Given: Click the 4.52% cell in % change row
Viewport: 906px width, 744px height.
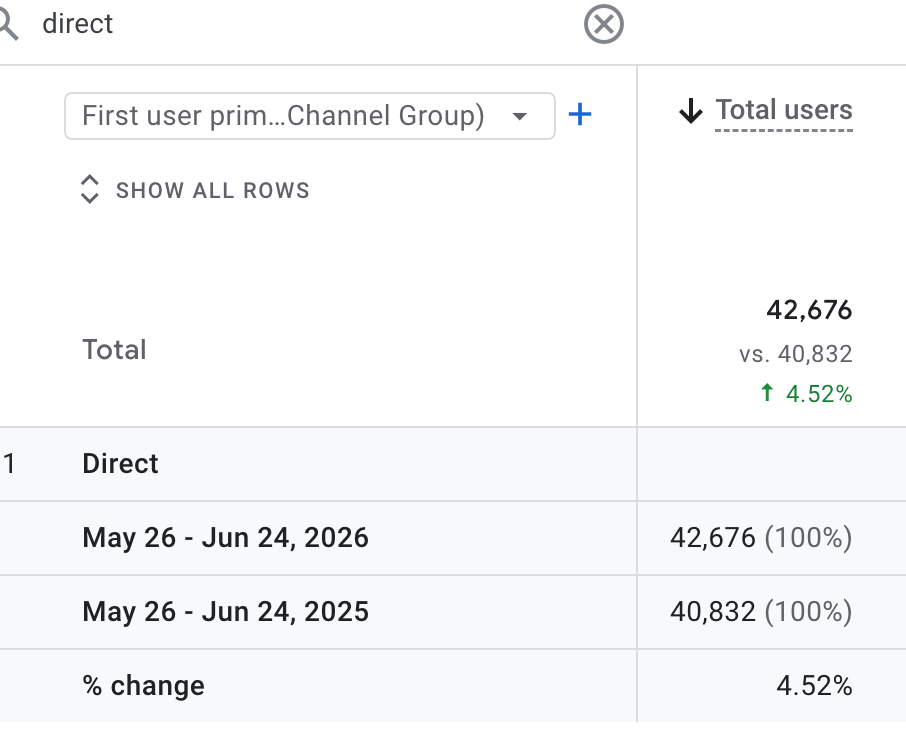Looking at the screenshot, I should [x=814, y=686].
